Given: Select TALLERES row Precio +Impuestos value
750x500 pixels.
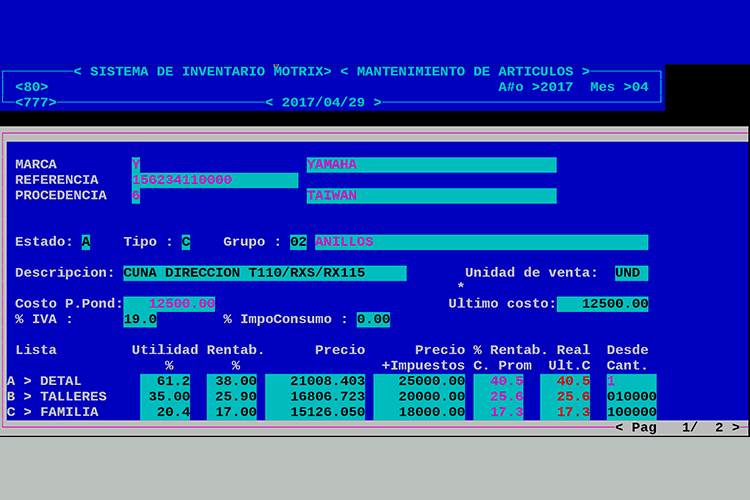Looking at the screenshot, I should click(x=419, y=397).
